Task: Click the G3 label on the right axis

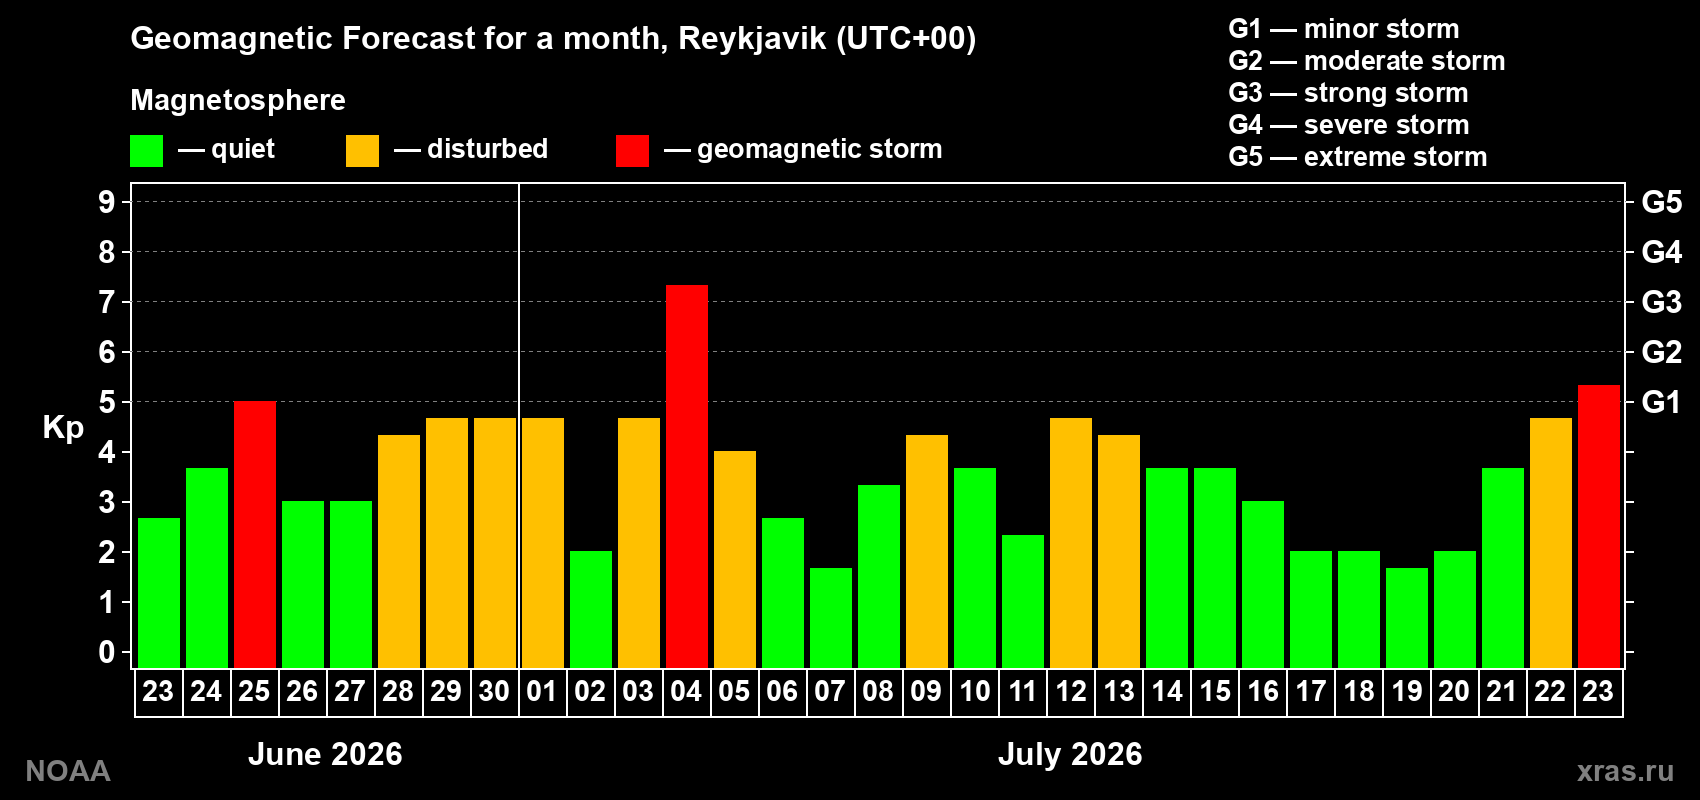Action: tap(1662, 302)
